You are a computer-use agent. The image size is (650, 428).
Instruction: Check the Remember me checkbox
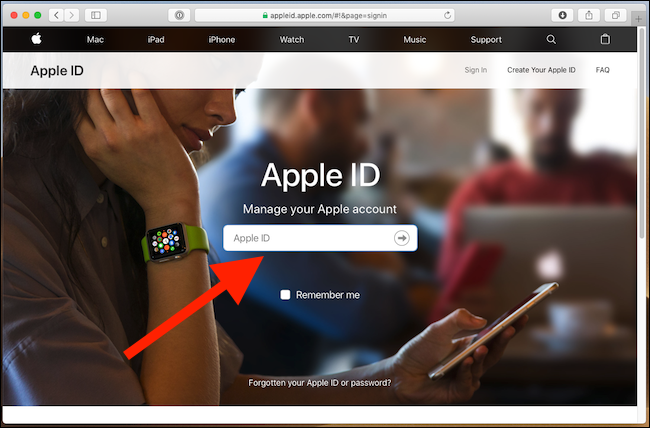(x=285, y=295)
